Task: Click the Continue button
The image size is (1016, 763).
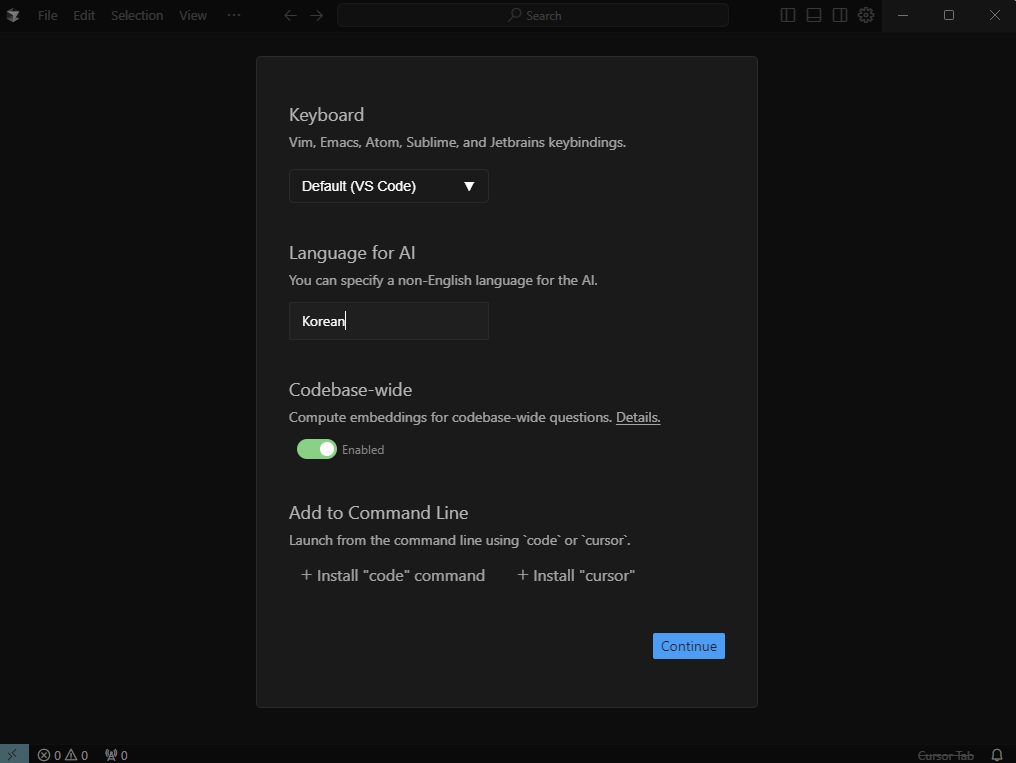Action: (689, 646)
